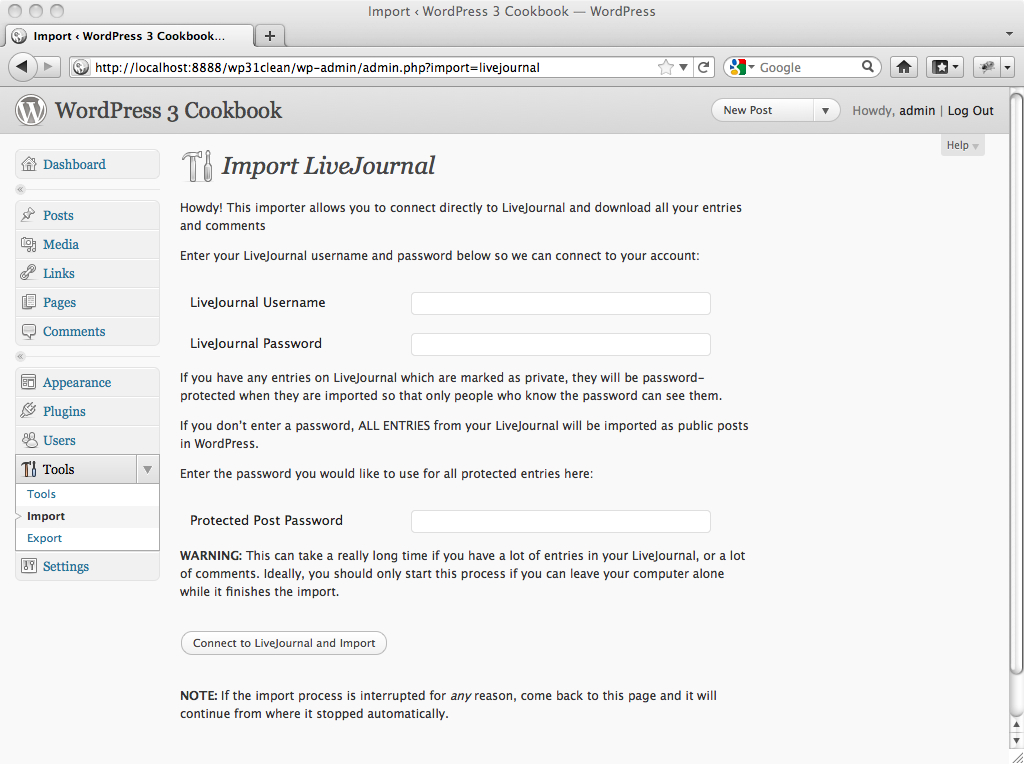This screenshot has height=764, width=1024.
Task: Click Connect to LiveJournal and Import
Action: click(283, 643)
